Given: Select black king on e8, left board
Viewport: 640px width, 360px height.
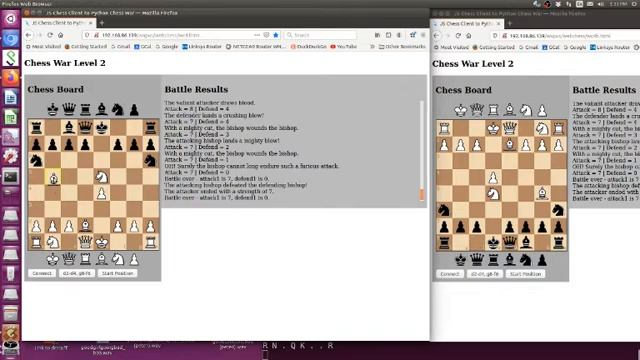Looking at the screenshot, I should click(102, 128).
